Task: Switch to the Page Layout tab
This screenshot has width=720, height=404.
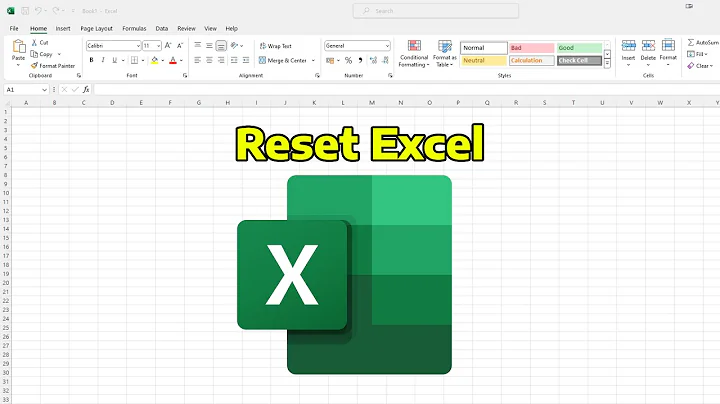Action: pos(96,28)
